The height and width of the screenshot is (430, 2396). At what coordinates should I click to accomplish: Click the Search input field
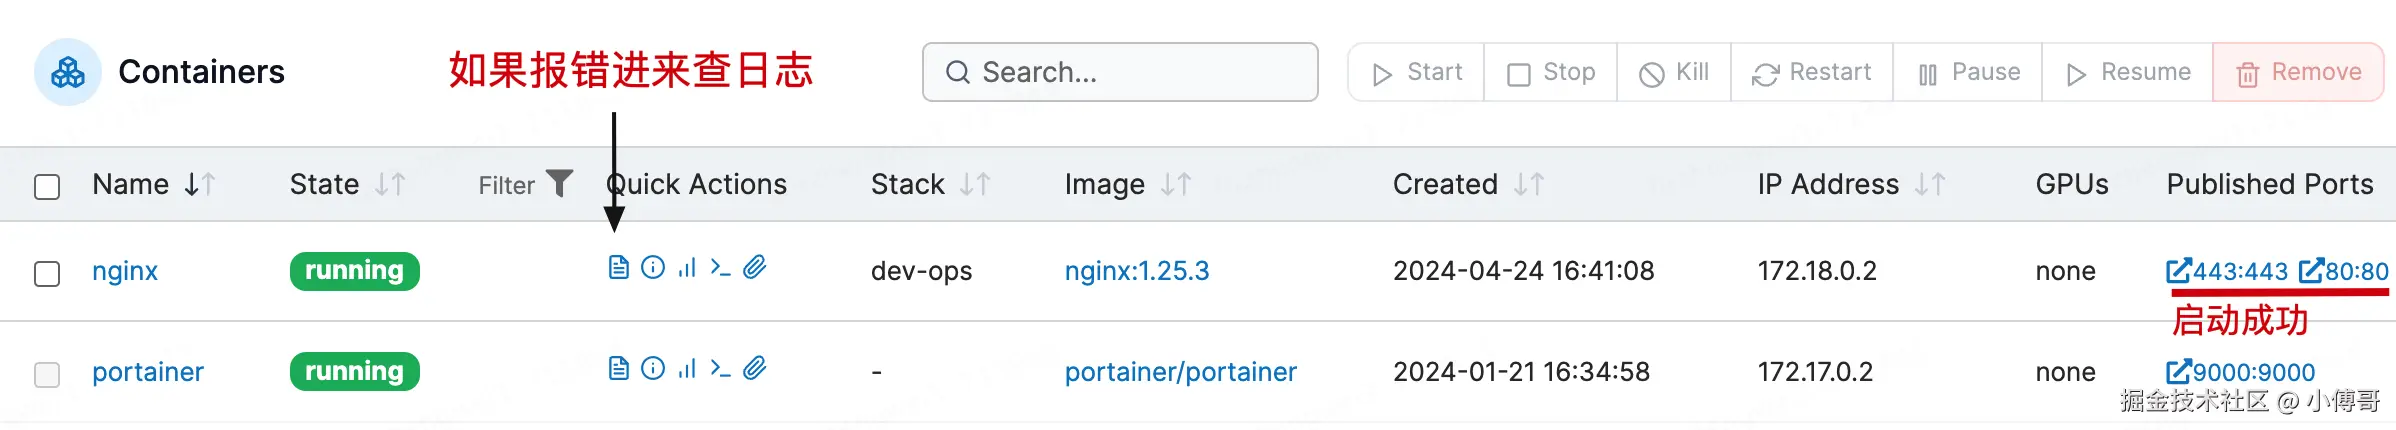[x=1120, y=72]
